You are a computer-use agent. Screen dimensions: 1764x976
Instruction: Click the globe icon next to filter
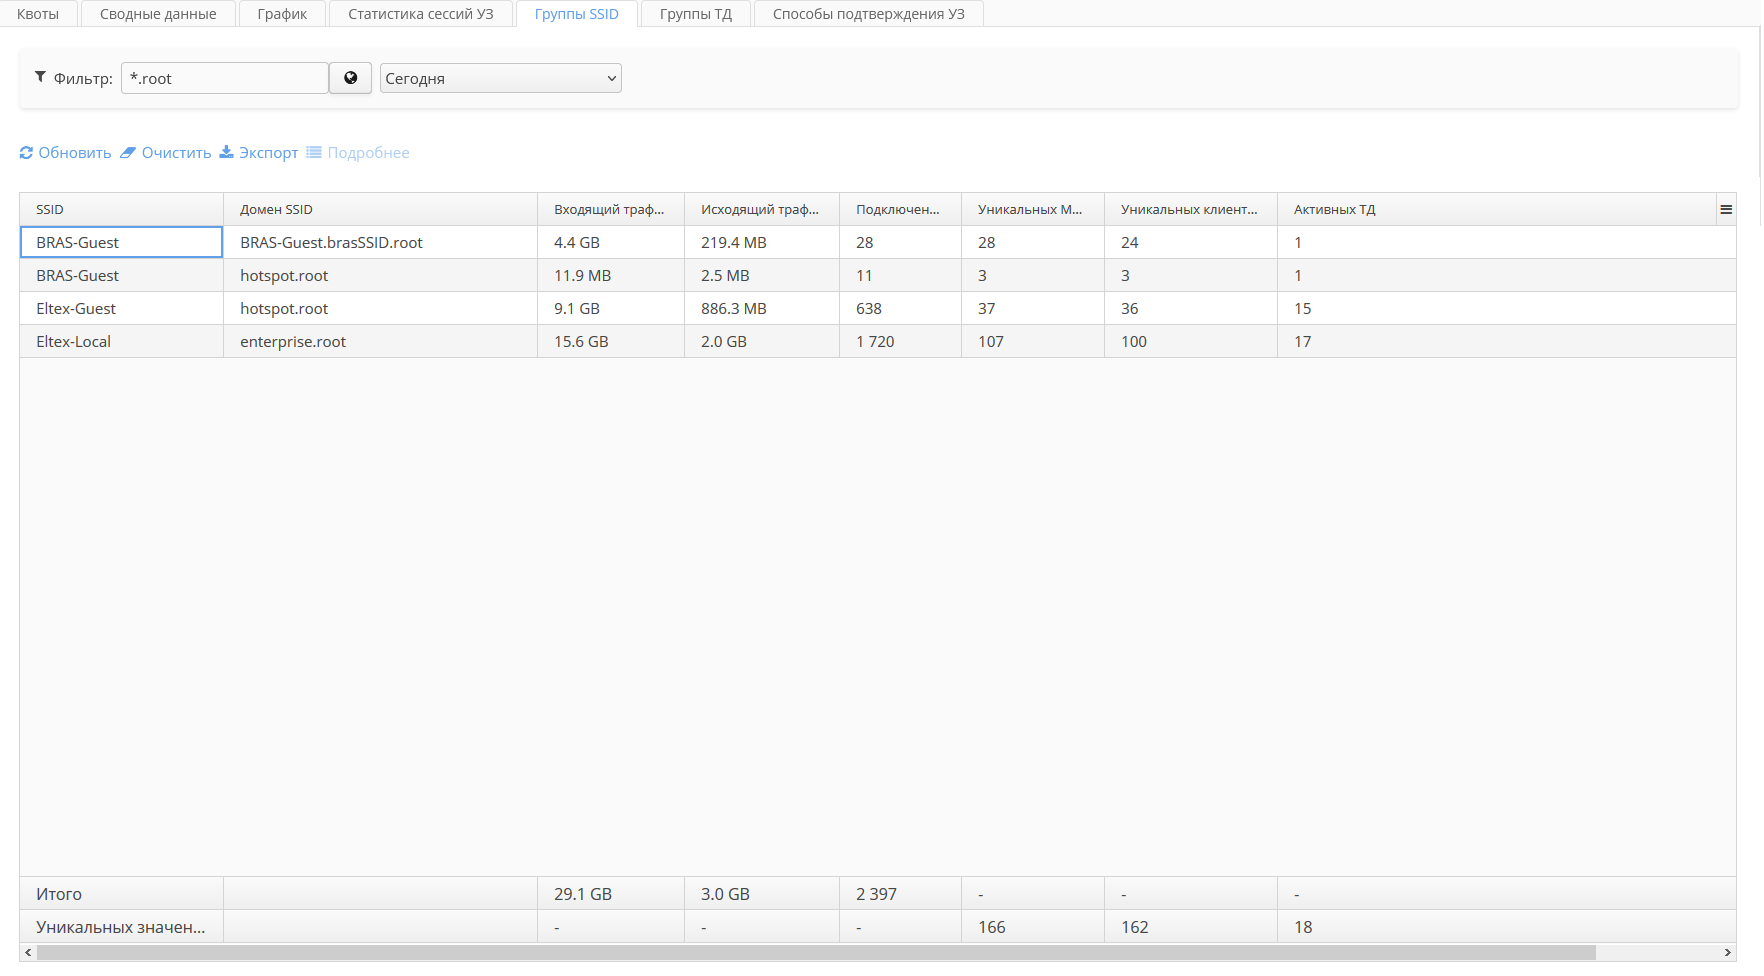(x=350, y=78)
